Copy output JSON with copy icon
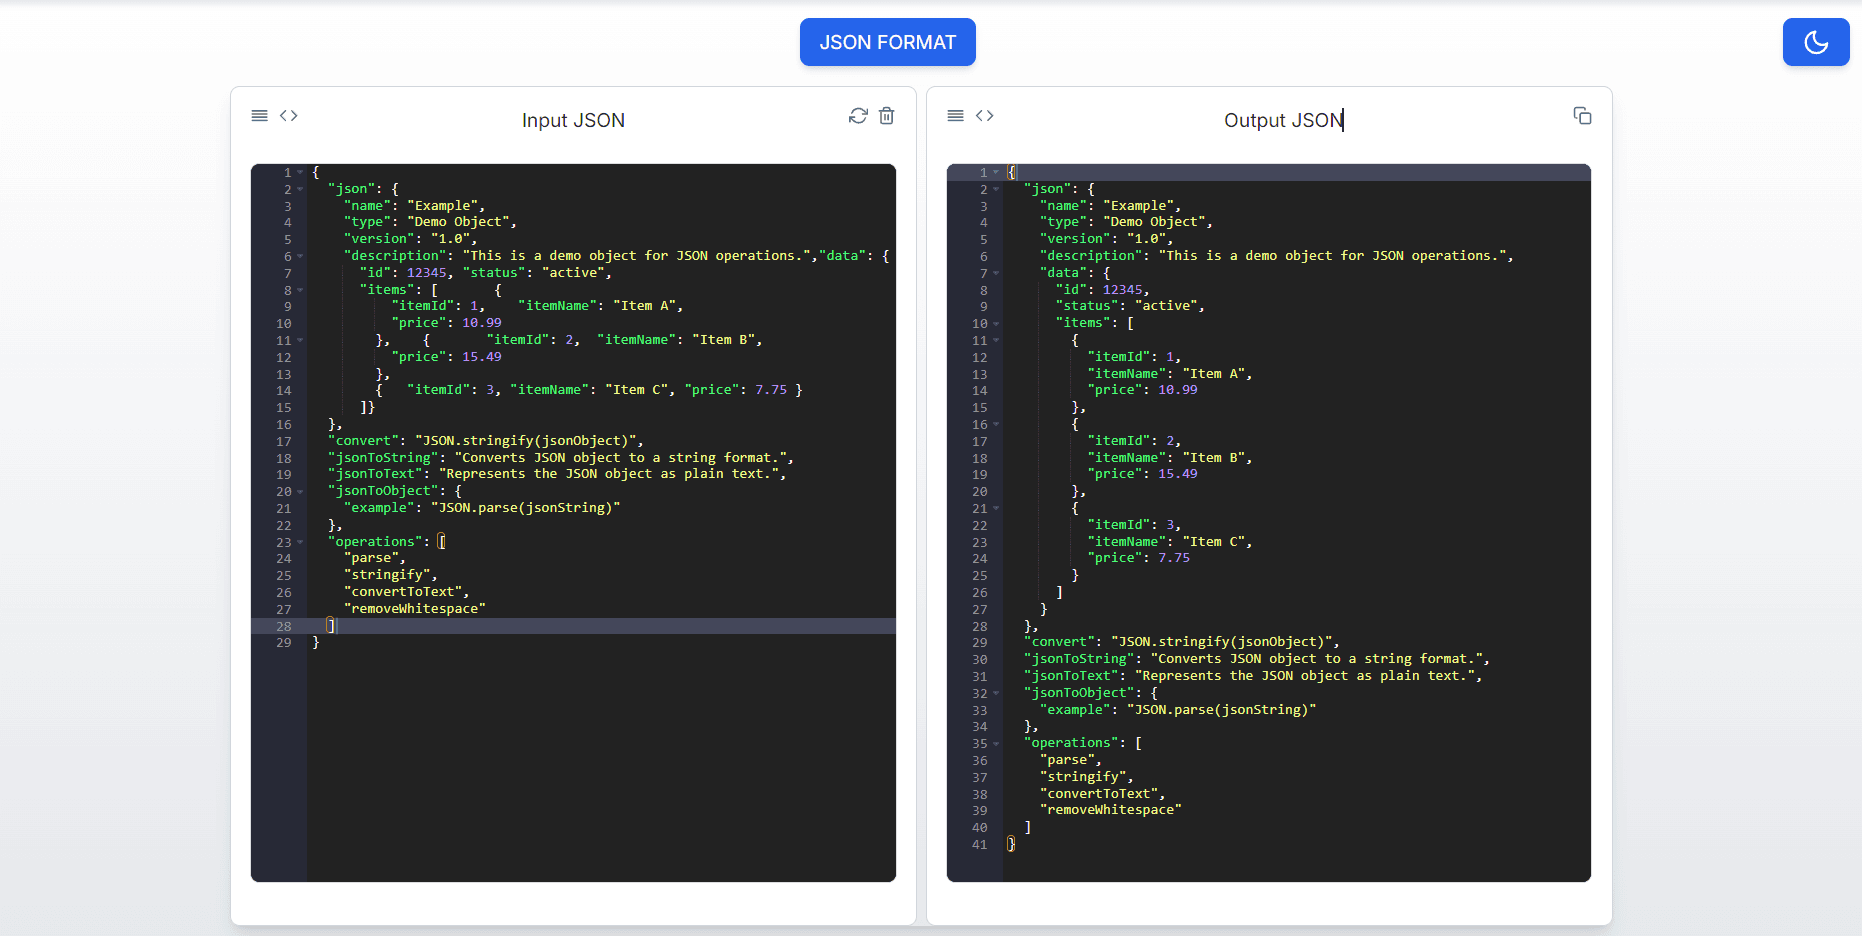The image size is (1862, 936). 1582,116
